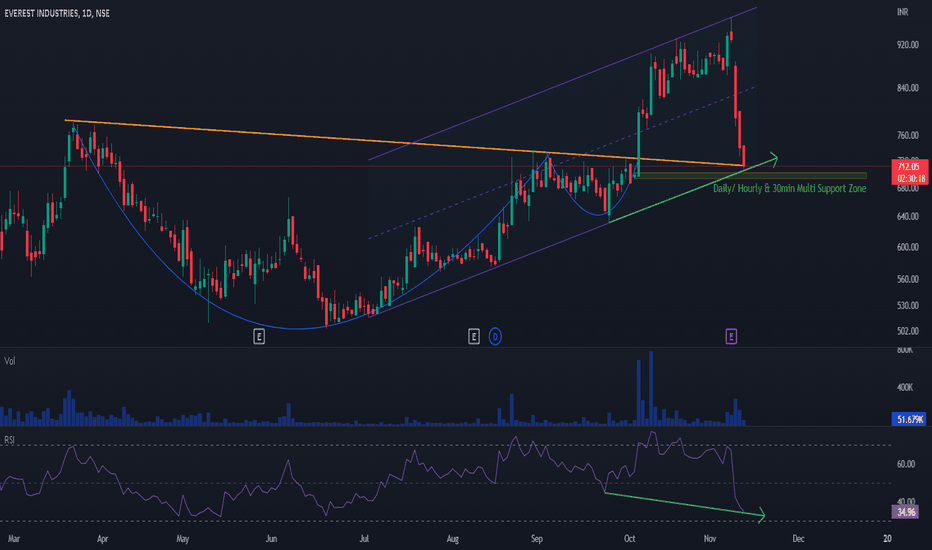
Task: Click the 600.00 price axis label
Action: 908,247
